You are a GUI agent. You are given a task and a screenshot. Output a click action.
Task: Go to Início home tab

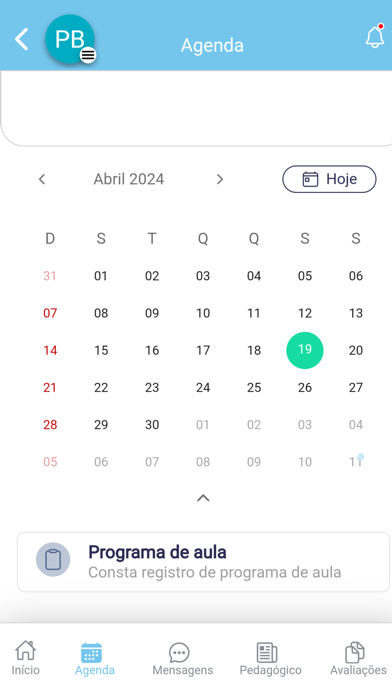(x=25, y=658)
